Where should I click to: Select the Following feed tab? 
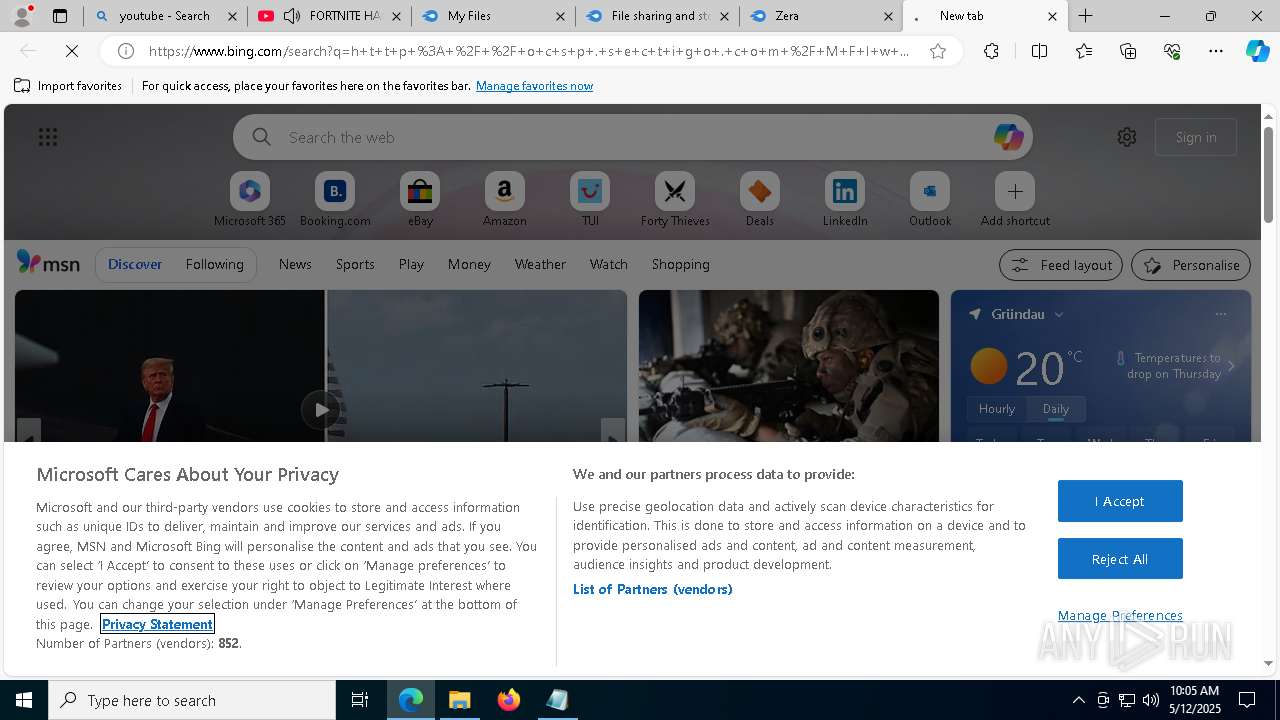(x=214, y=264)
